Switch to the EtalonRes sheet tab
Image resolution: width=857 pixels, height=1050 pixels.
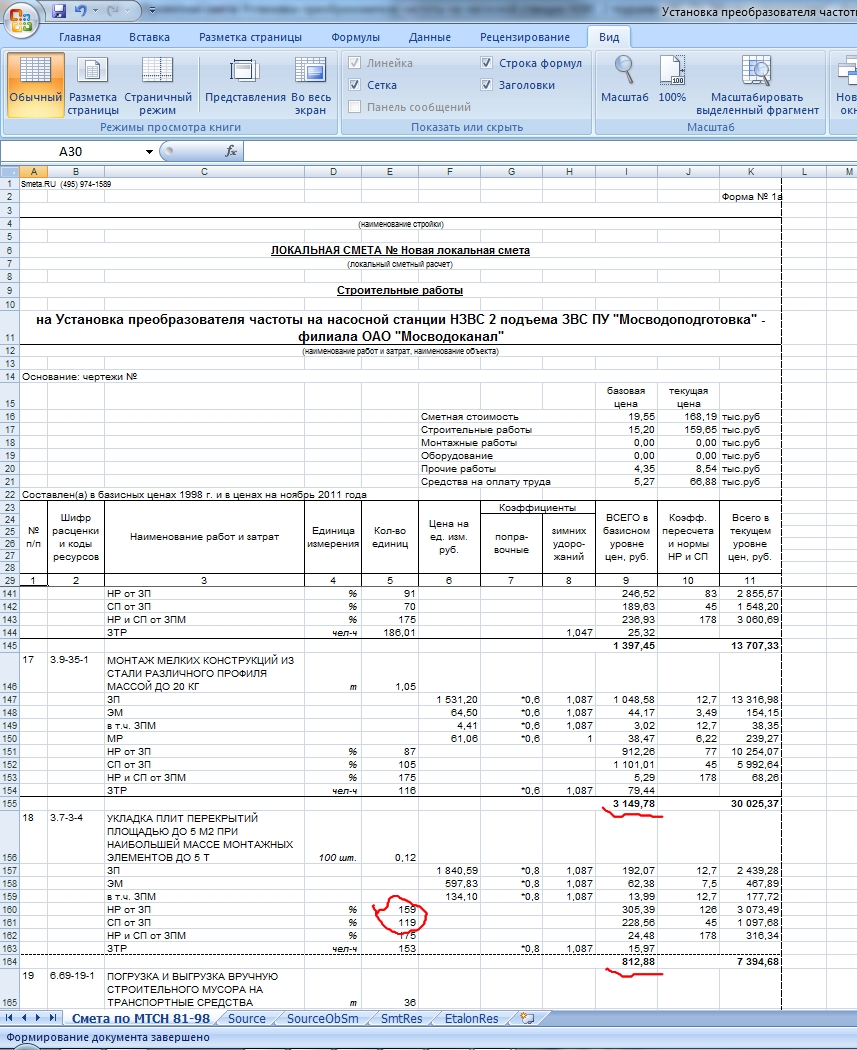[x=471, y=1019]
